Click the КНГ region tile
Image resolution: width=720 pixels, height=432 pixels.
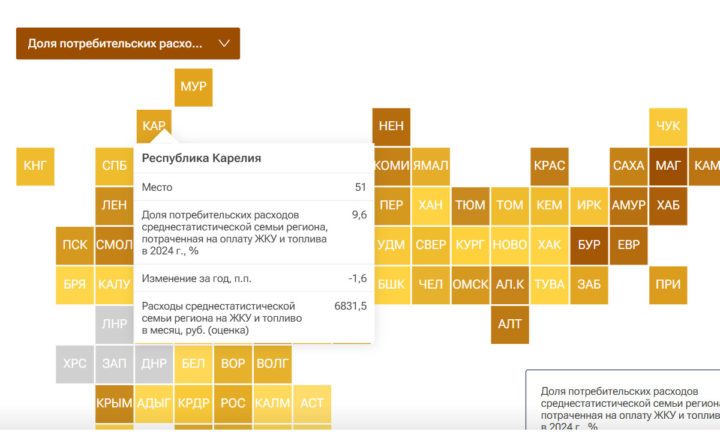coord(35,166)
